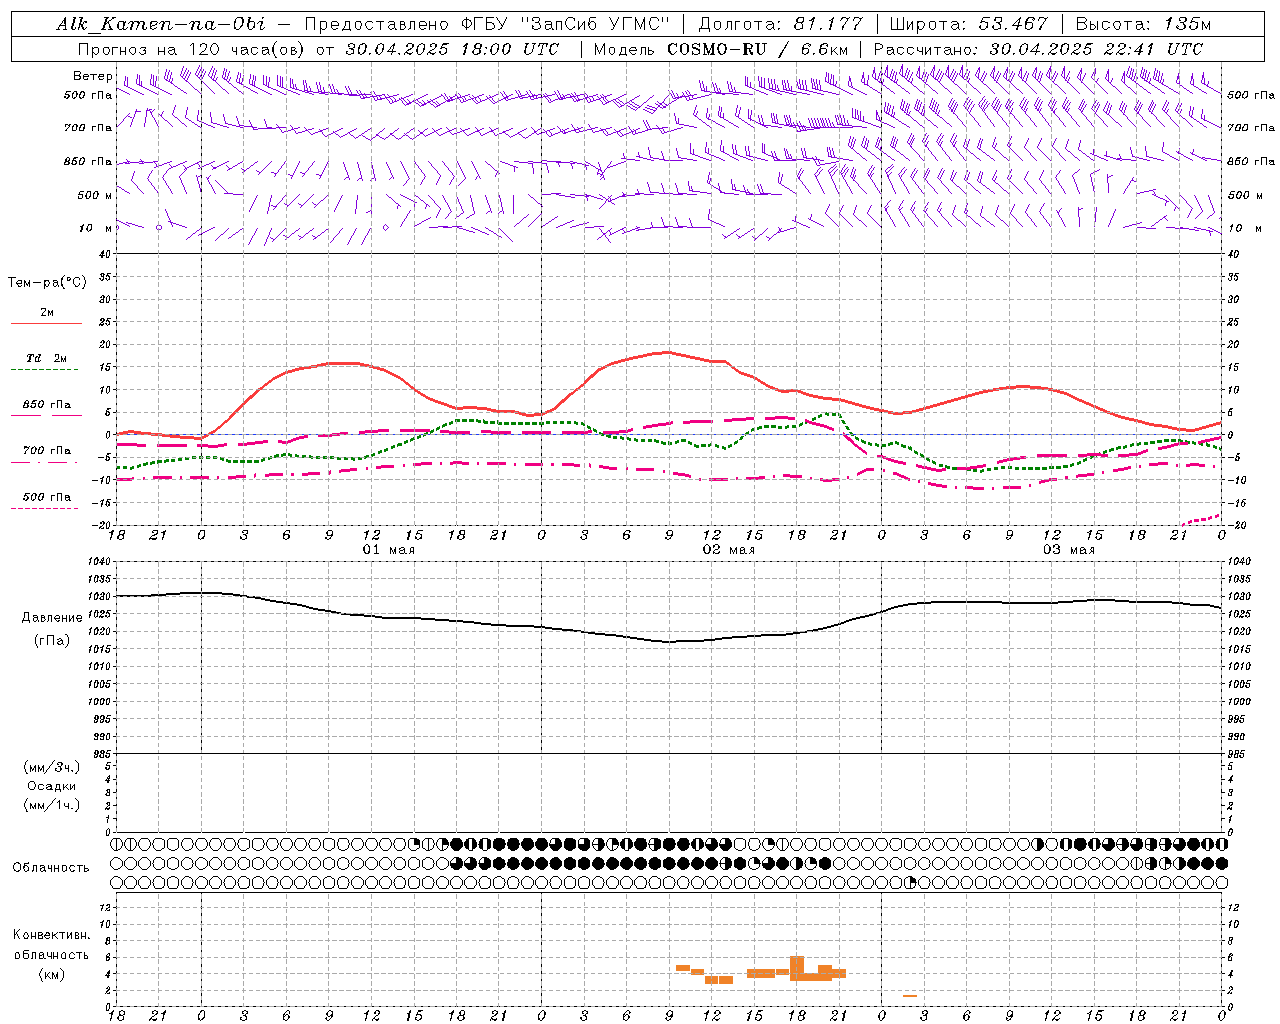
Task: Click the '(мм/1ч.)' precipitation unit label
Action: 52,805
